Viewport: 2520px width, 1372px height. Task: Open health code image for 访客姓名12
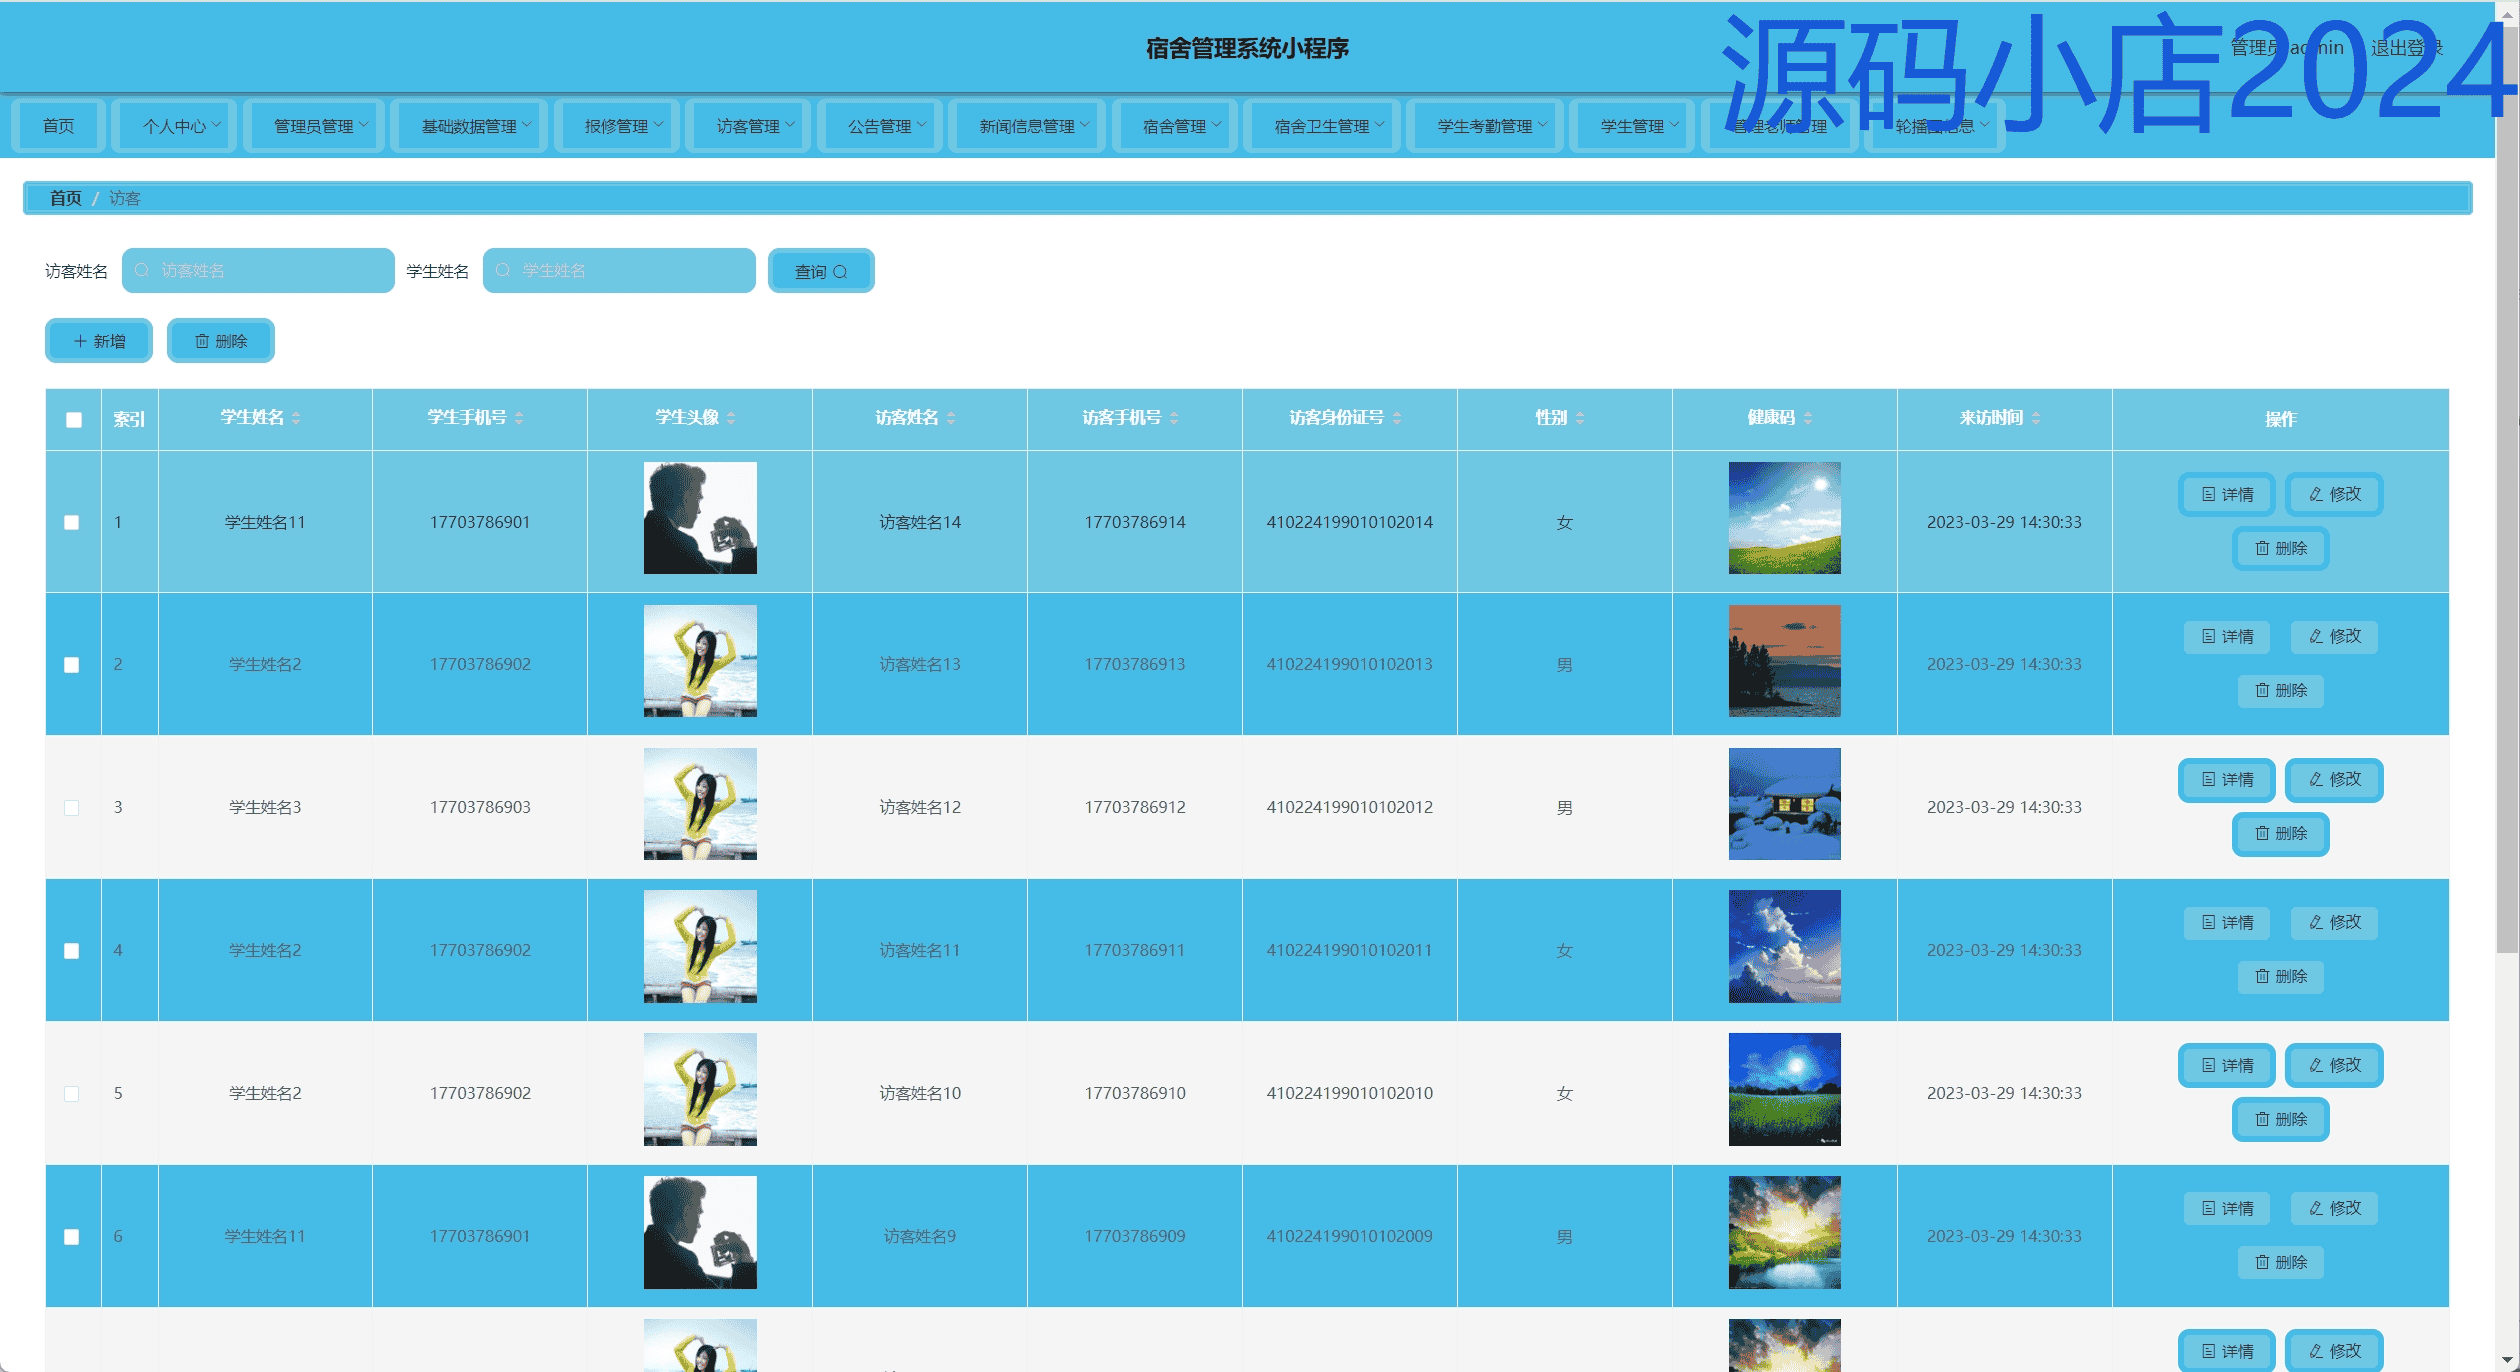click(x=1785, y=804)
